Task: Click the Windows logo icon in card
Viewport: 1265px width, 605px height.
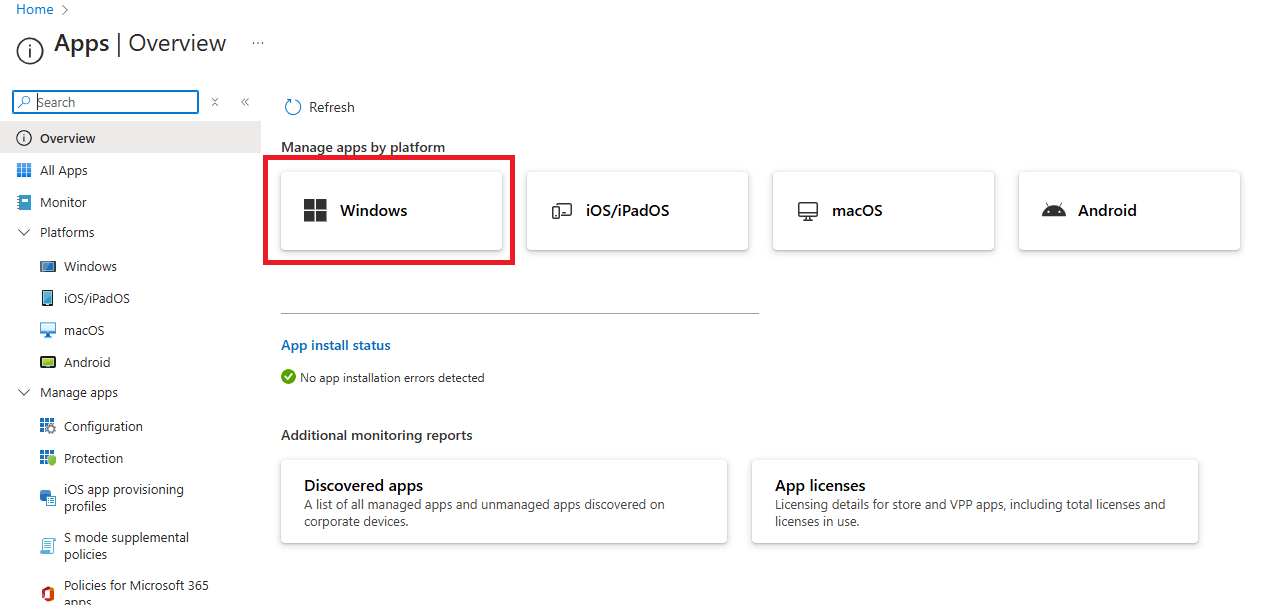Action: pyautogui.click(x=315, y=211)
